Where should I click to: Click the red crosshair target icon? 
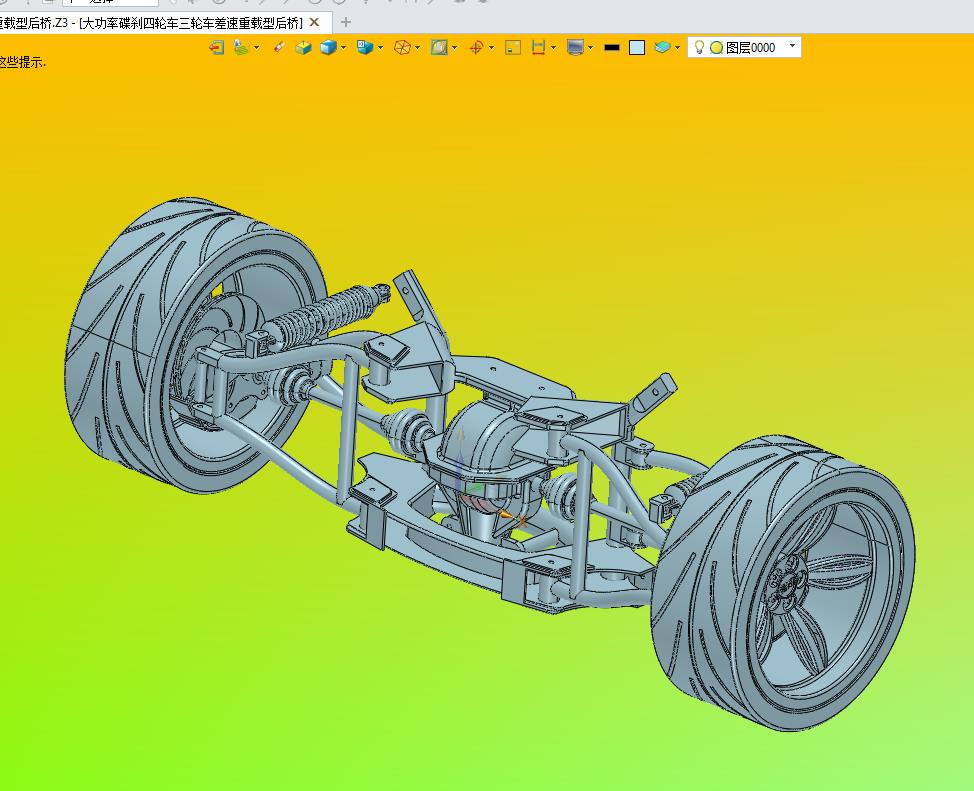click(x=476, y=47)
